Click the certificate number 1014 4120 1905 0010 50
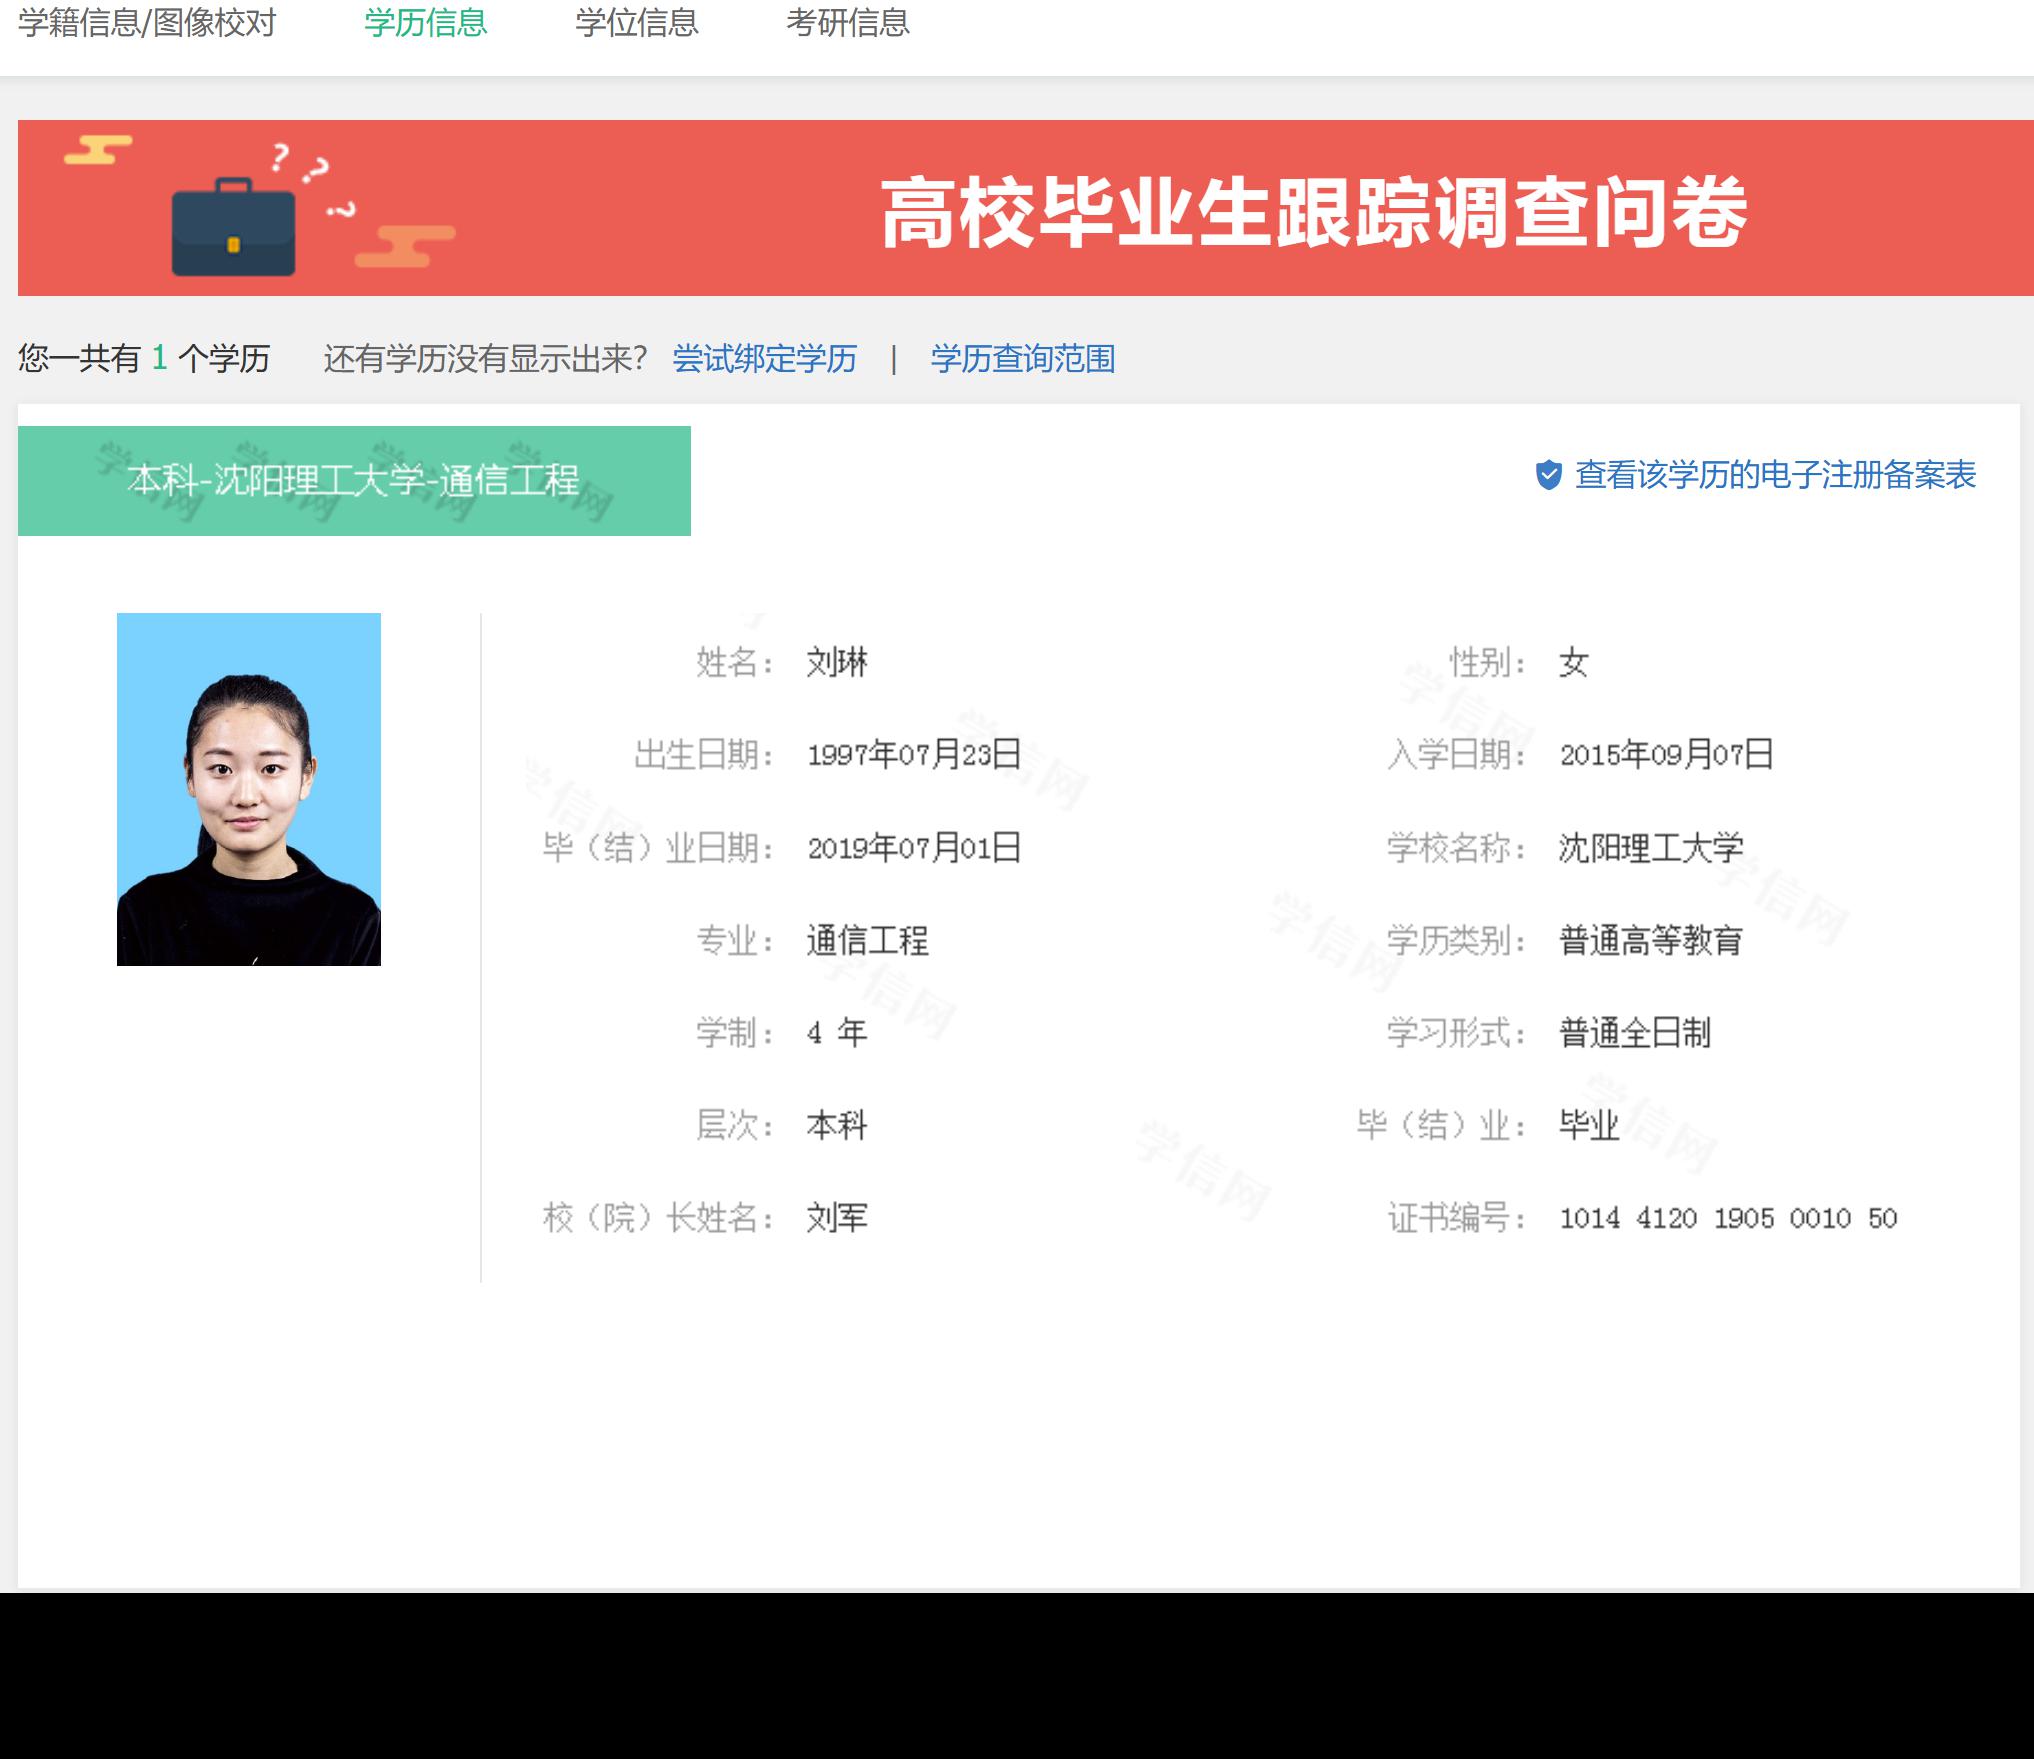 point(1727,1218)
